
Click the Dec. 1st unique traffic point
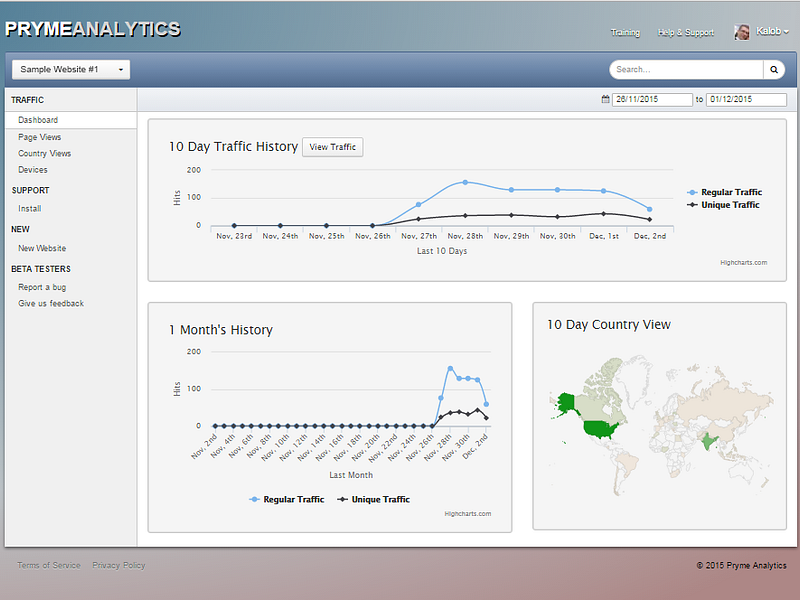[x=604, y=214]
